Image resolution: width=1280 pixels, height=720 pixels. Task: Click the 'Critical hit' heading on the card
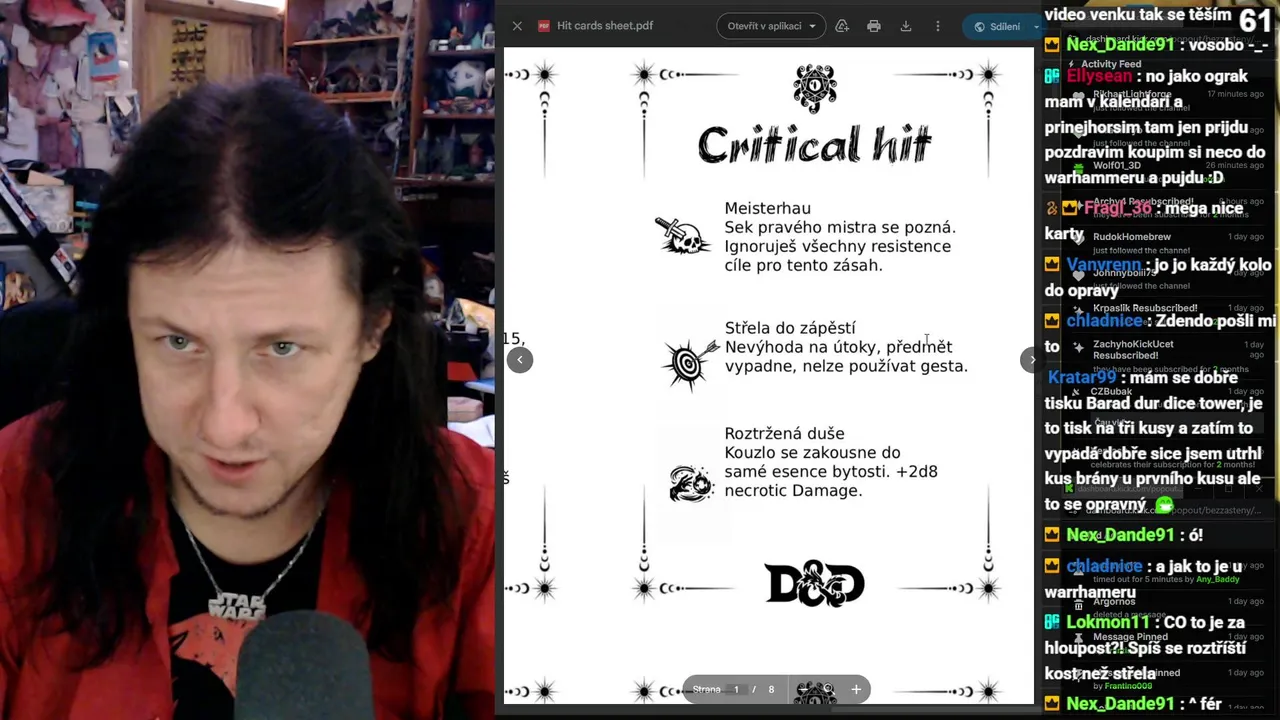814,146
